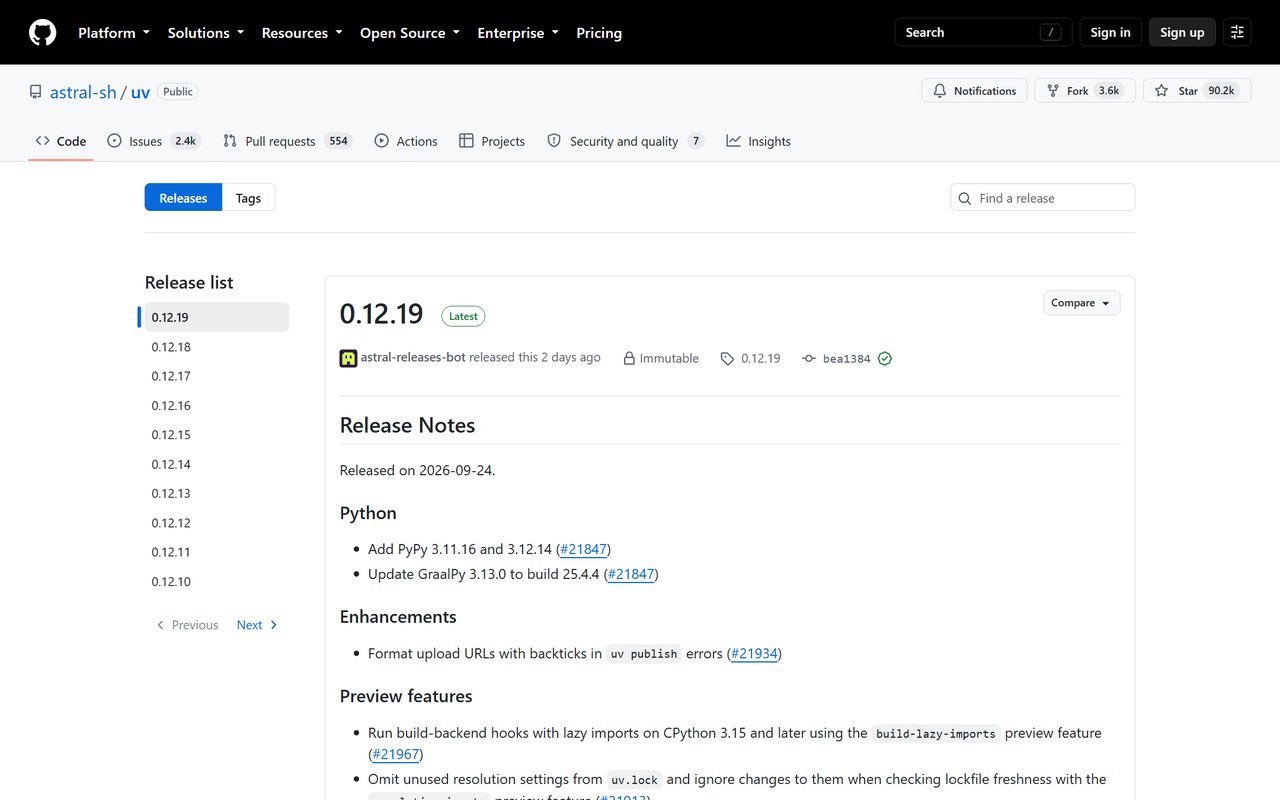Select release 0.12.15 in the list

point(217,435)
